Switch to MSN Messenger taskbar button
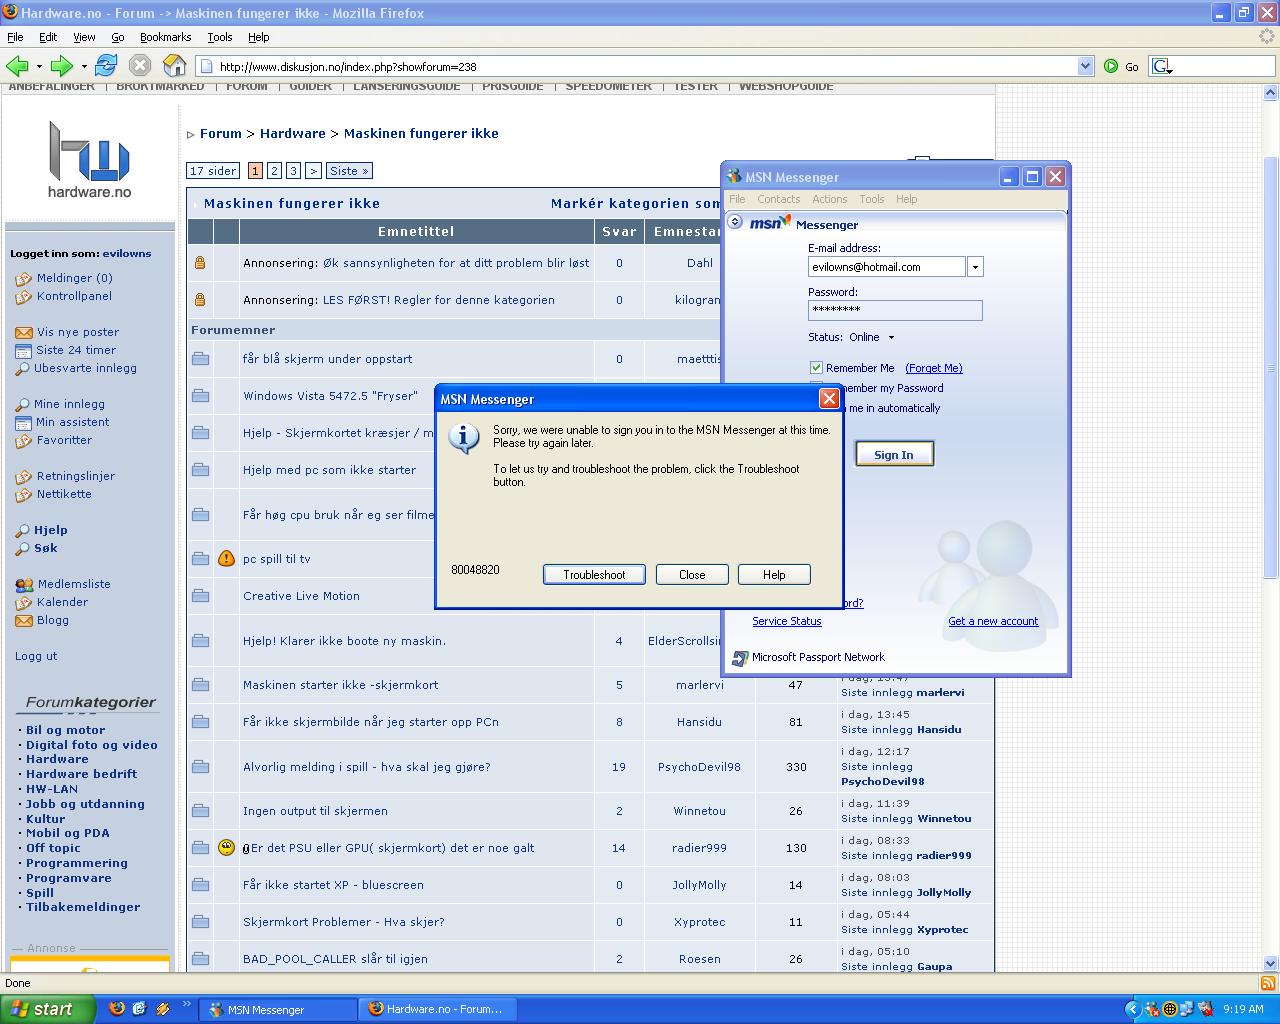1280x1024 pixels. (x=278, y=1009)
